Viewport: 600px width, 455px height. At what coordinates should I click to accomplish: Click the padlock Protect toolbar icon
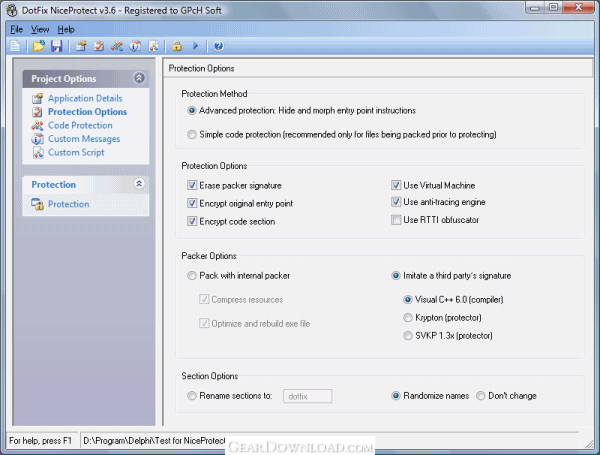[x=176, y=46]
